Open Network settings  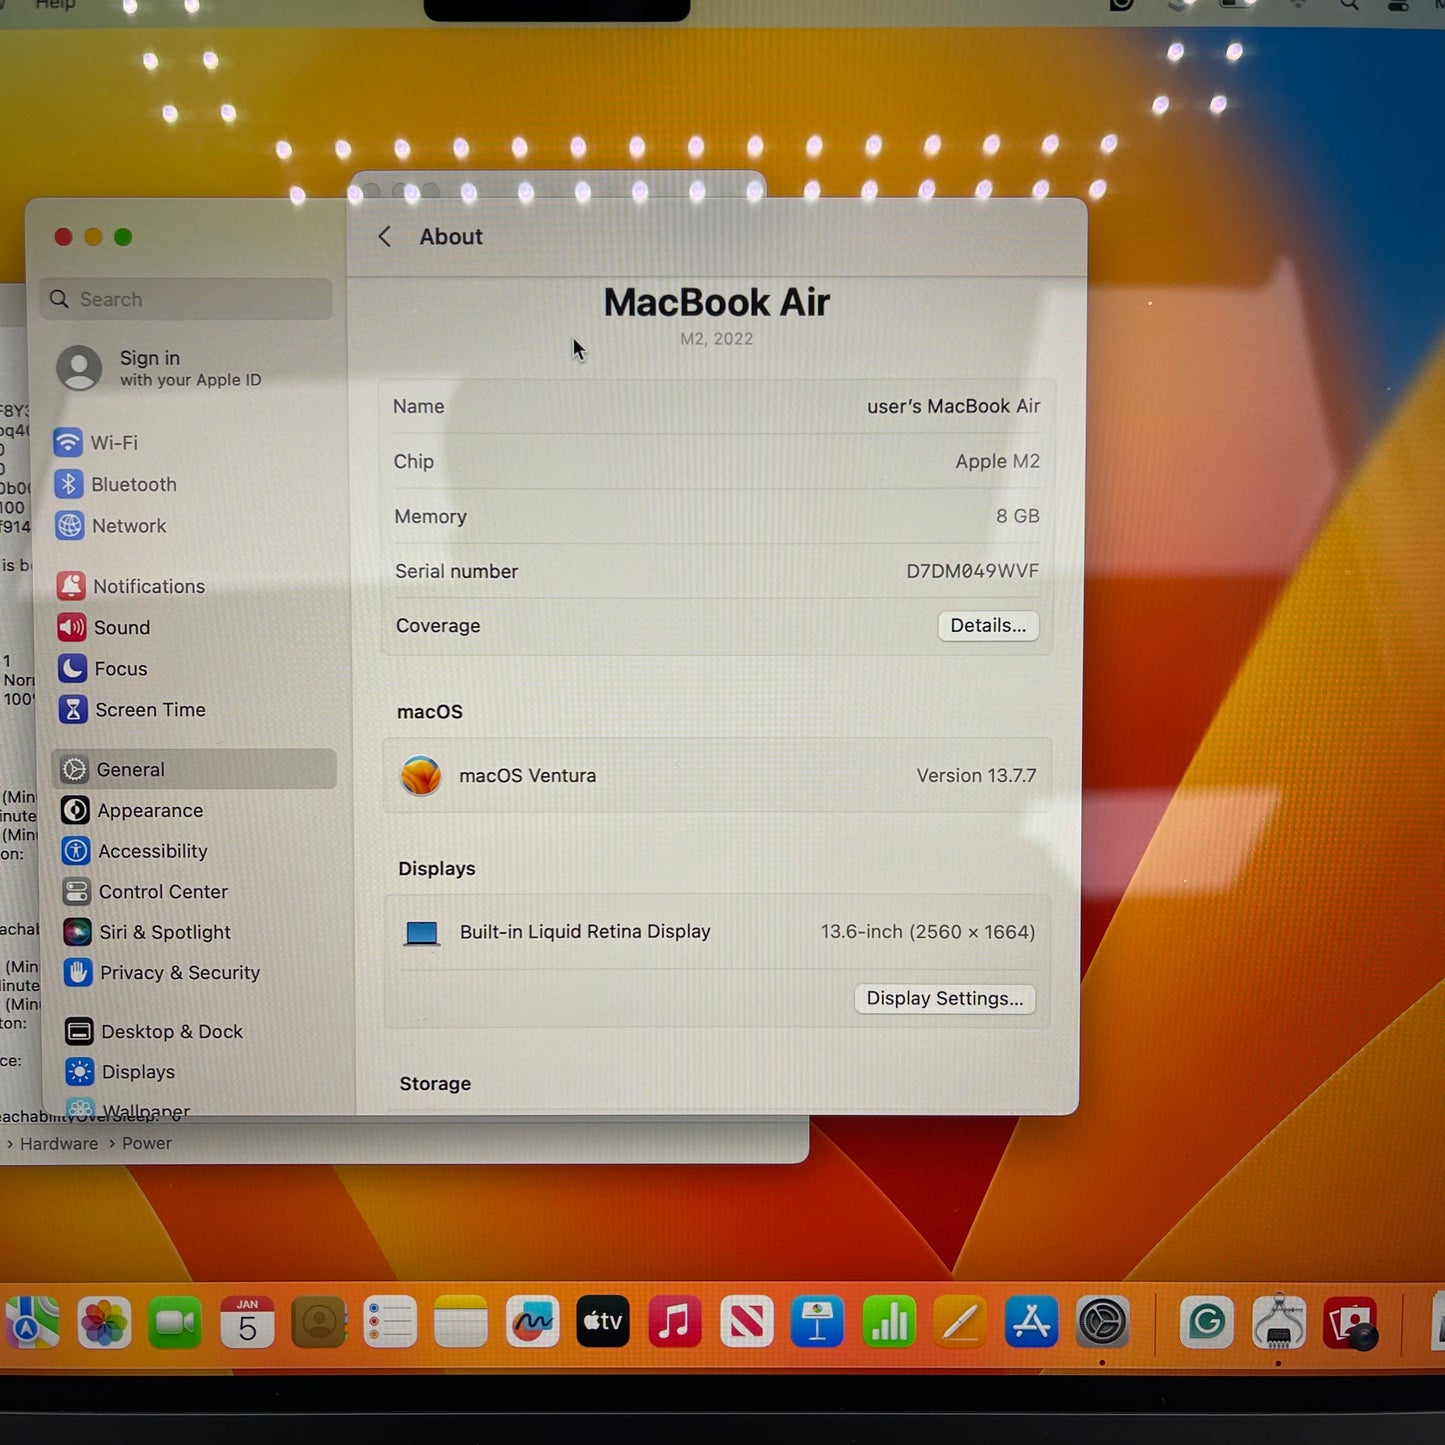129,526
